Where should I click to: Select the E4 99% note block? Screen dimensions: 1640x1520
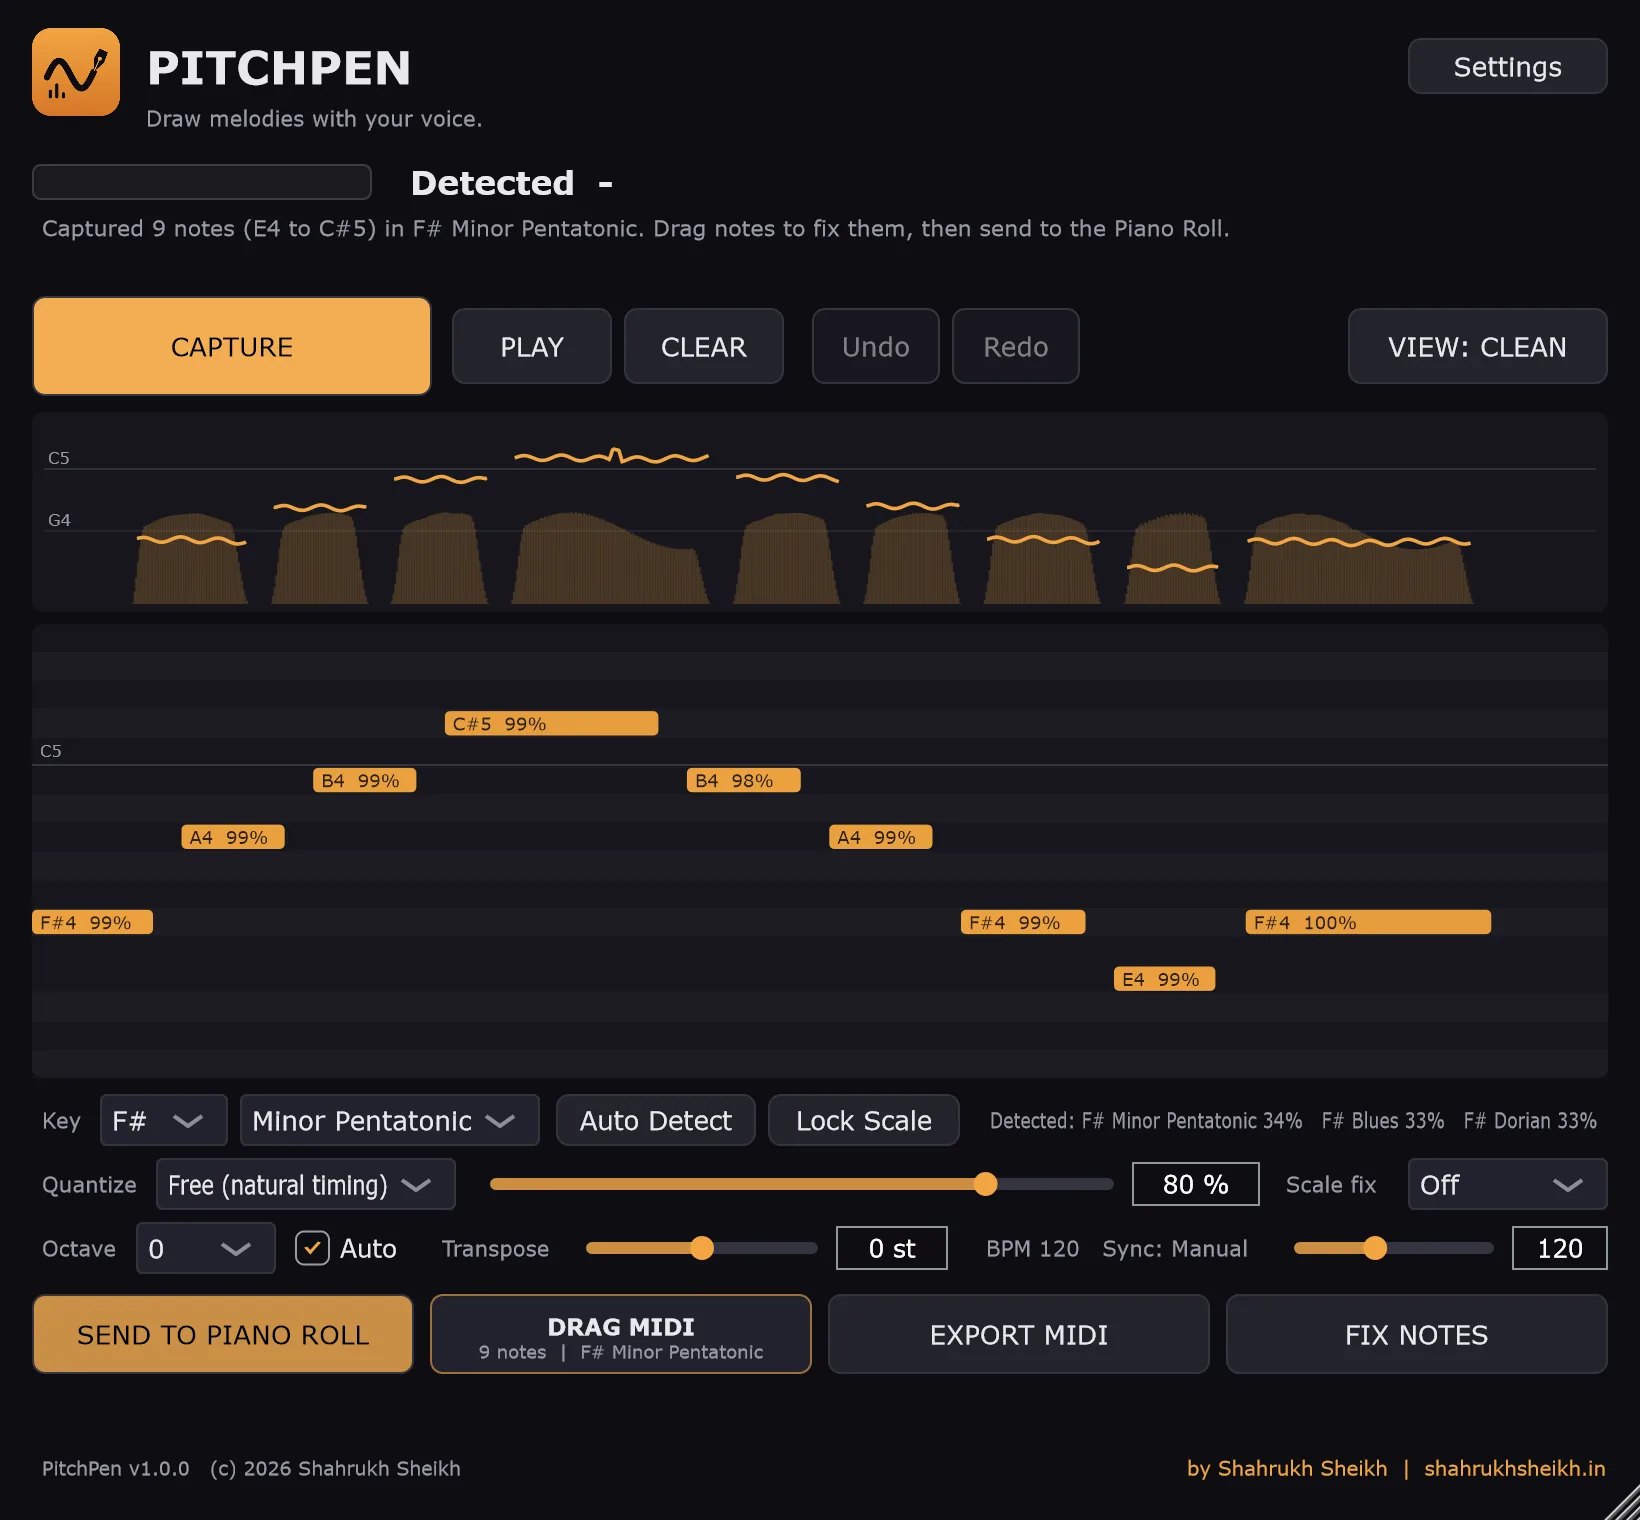1164,979
